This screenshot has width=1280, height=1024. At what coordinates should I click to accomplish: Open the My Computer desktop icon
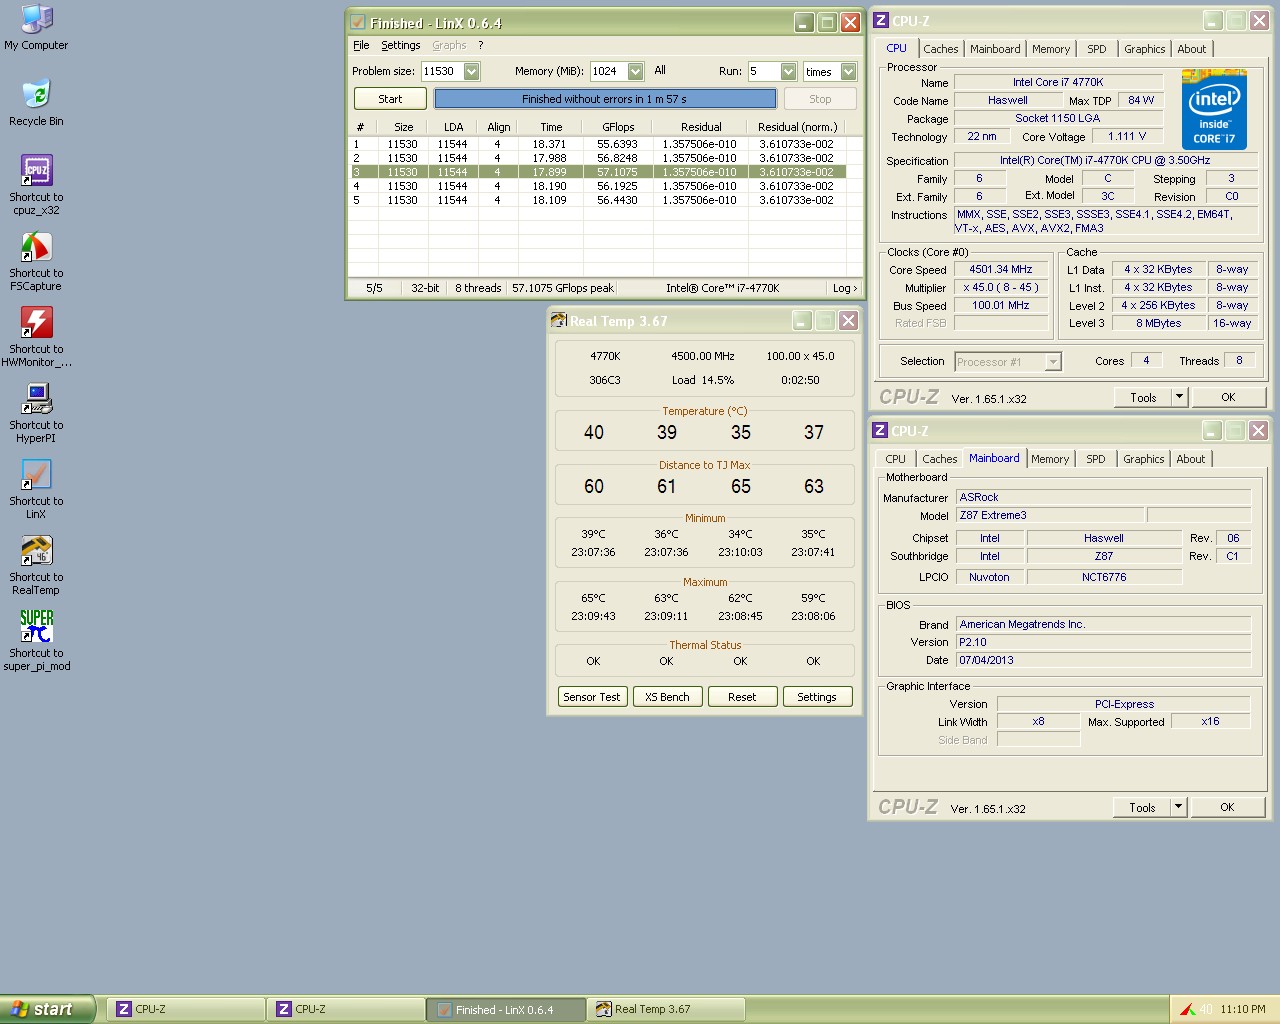click(x=36, y=28)
